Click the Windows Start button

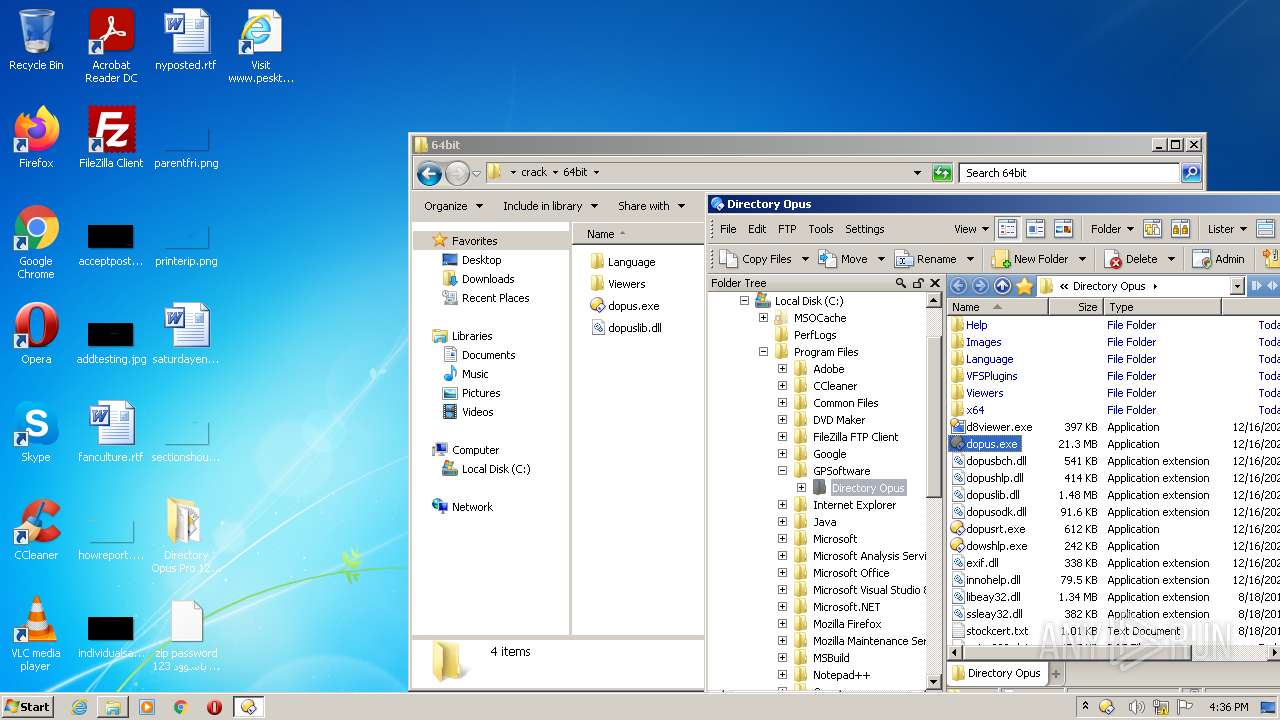28,706
